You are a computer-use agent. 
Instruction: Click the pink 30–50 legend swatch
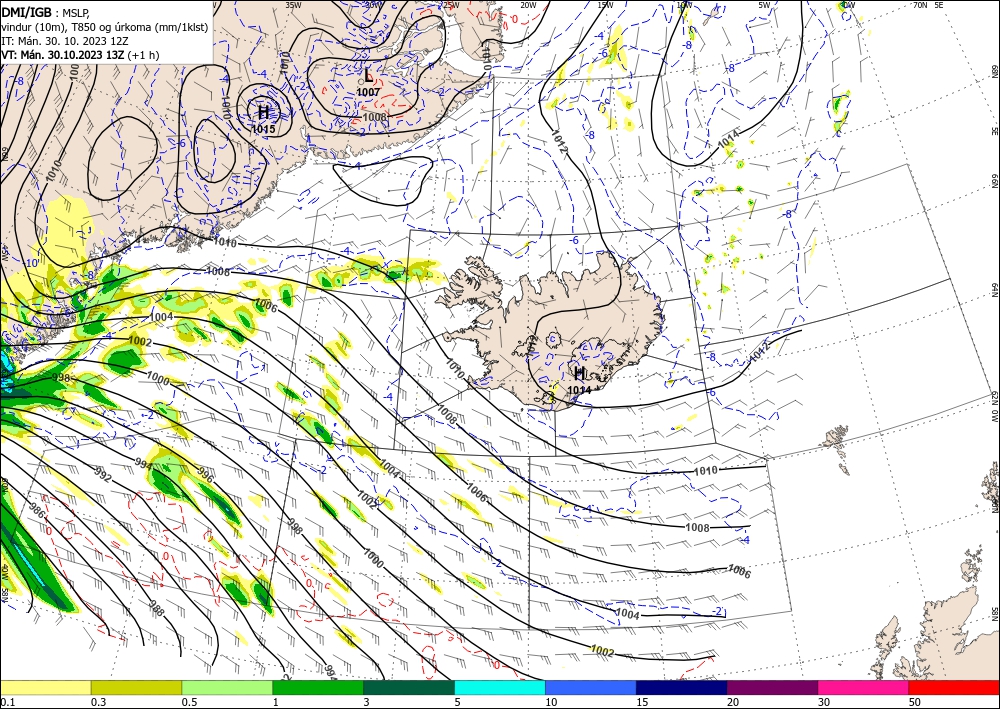(864, 687)
